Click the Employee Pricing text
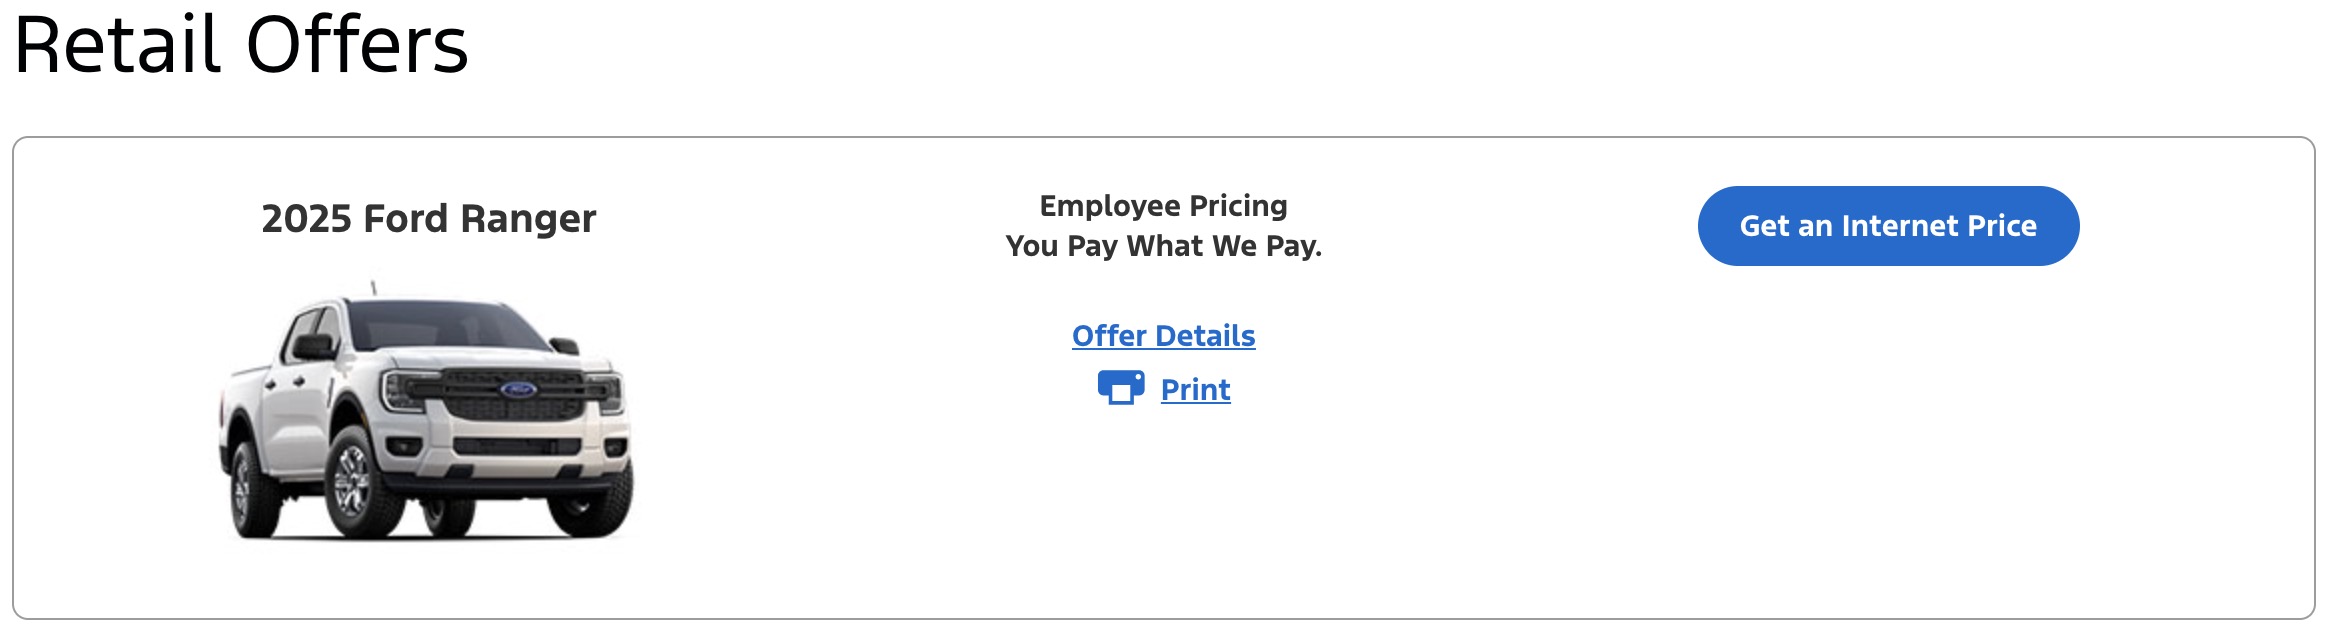 coord(1163,206)
